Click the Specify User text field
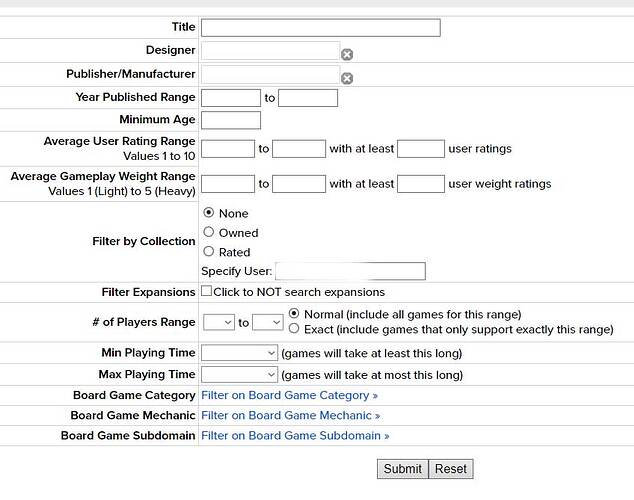This screenshot has width=634, height=500. [350, 271]
